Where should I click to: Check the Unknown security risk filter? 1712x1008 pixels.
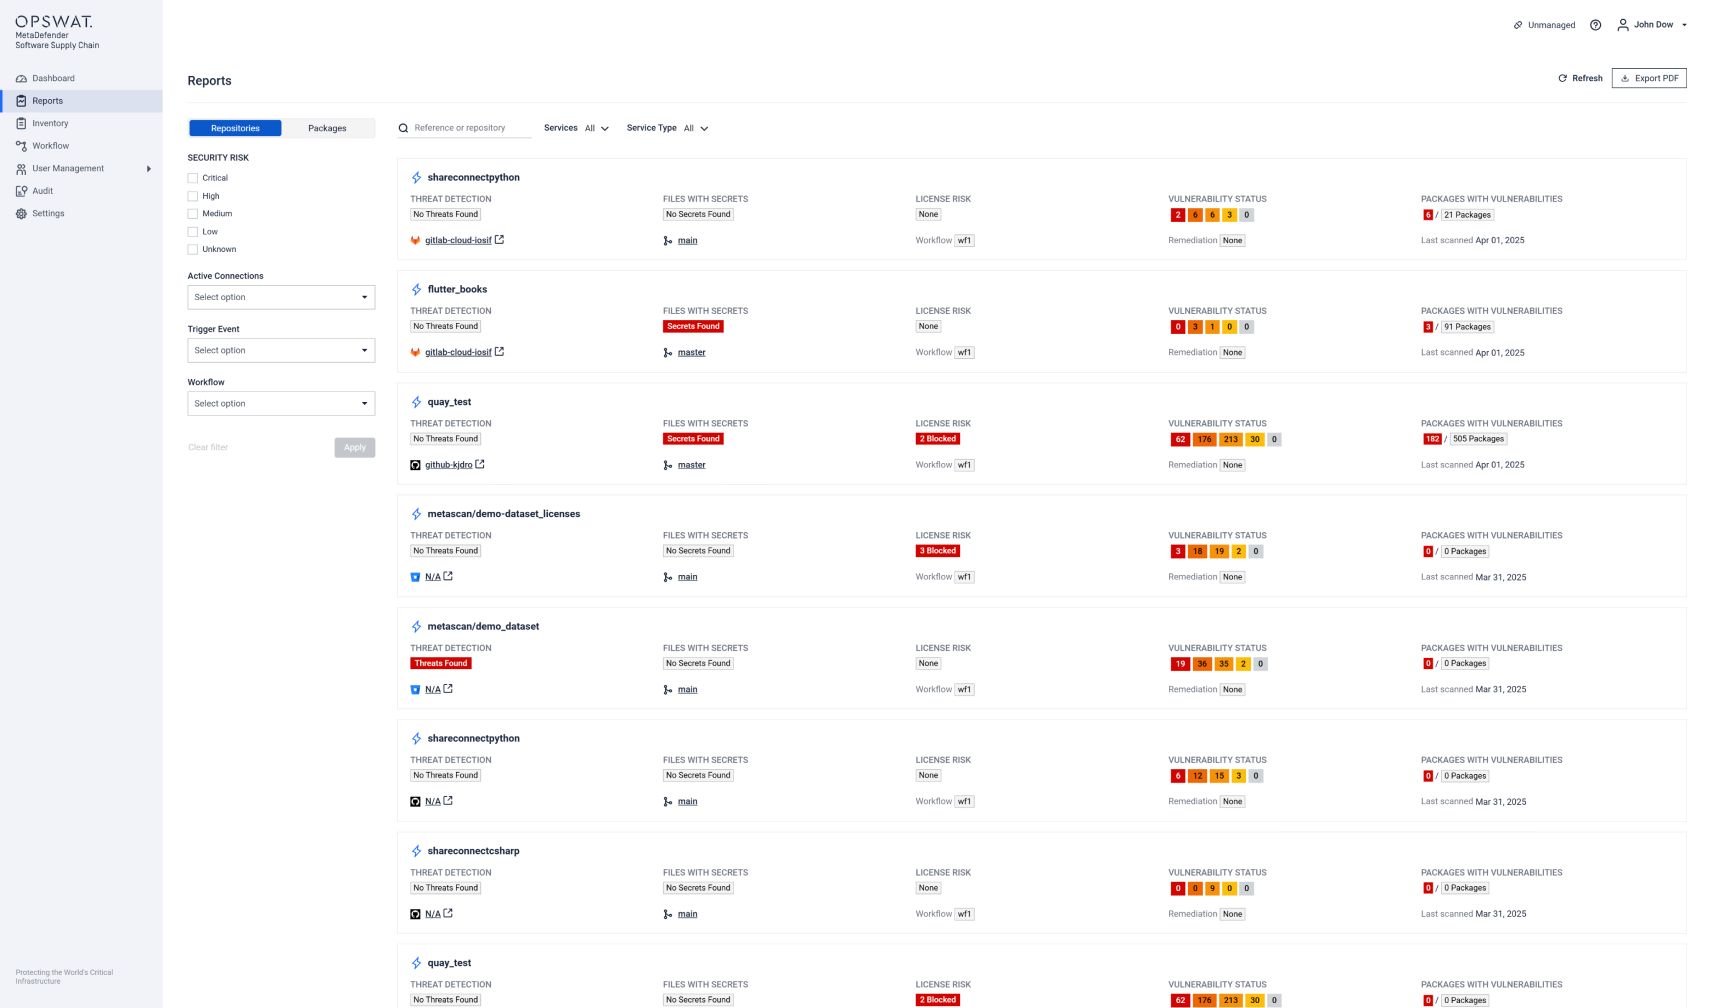pos(192,249)
